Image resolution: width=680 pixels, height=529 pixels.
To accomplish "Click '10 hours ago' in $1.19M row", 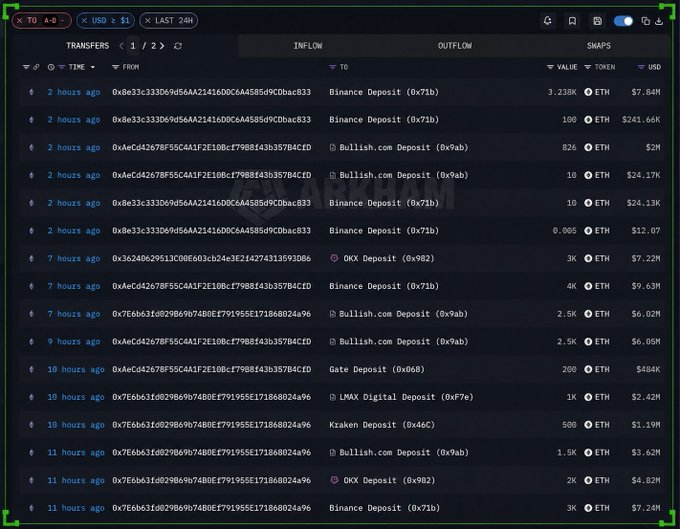I will pos(76,425).
